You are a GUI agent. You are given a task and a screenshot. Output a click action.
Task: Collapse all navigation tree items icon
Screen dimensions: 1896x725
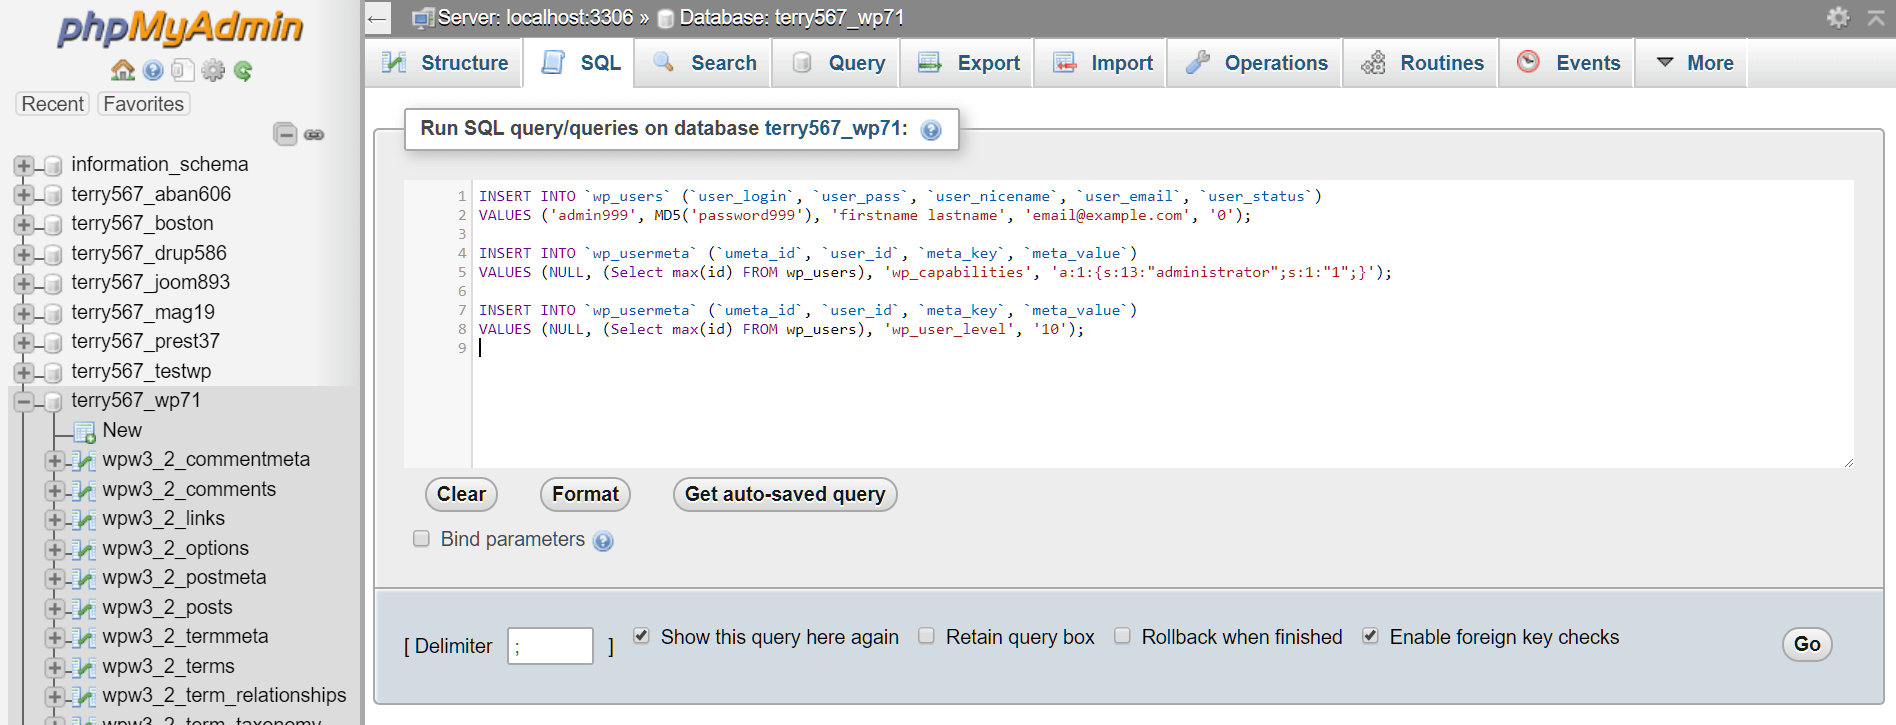click(x=285, y=134)
